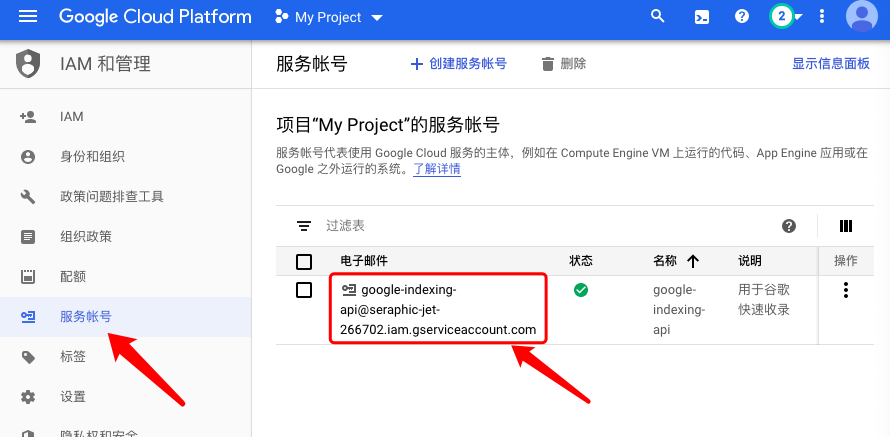The height and width of the screenshot is (437, 890).
Task: Open the three-dot settings menu in header
Action: tap(822, 16)
